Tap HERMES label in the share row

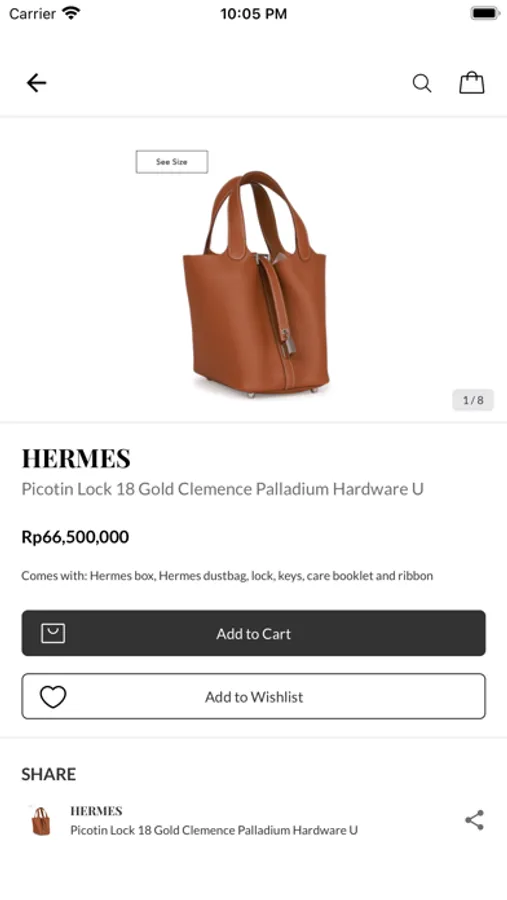click(x=96, y=811)
